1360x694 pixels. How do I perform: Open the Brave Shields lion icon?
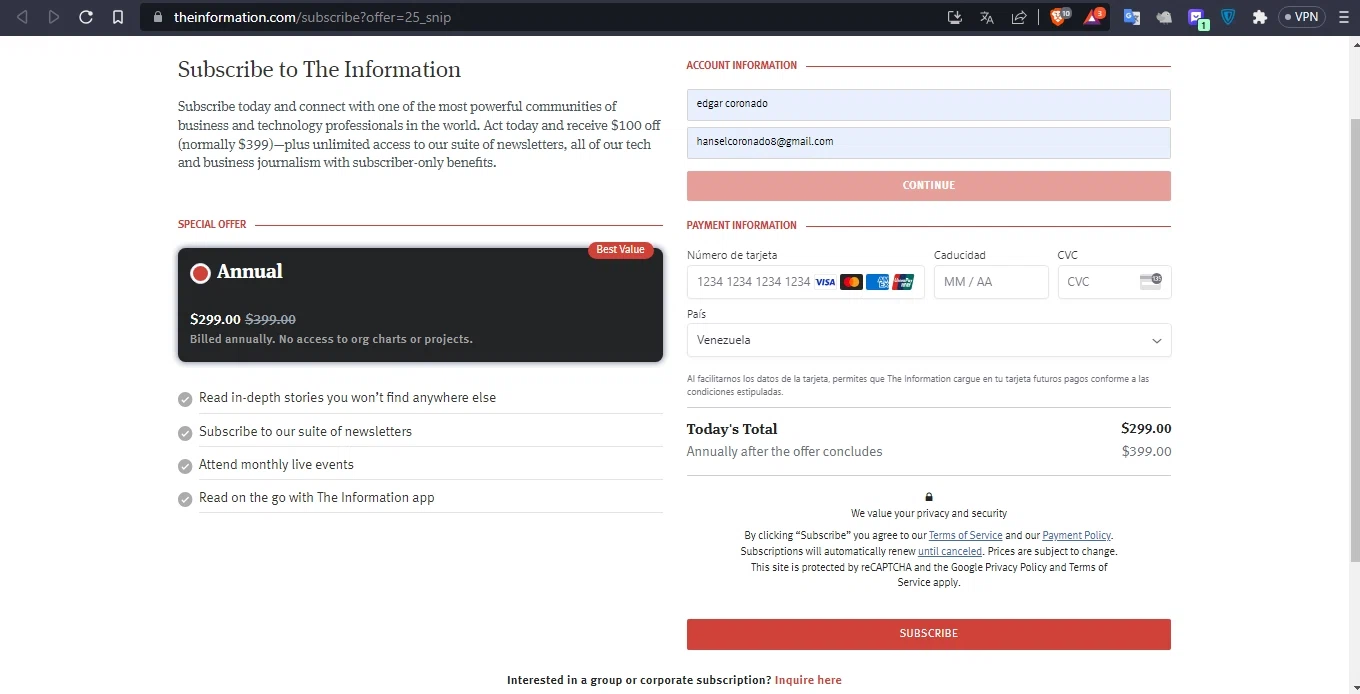[x=1059, y=17]
